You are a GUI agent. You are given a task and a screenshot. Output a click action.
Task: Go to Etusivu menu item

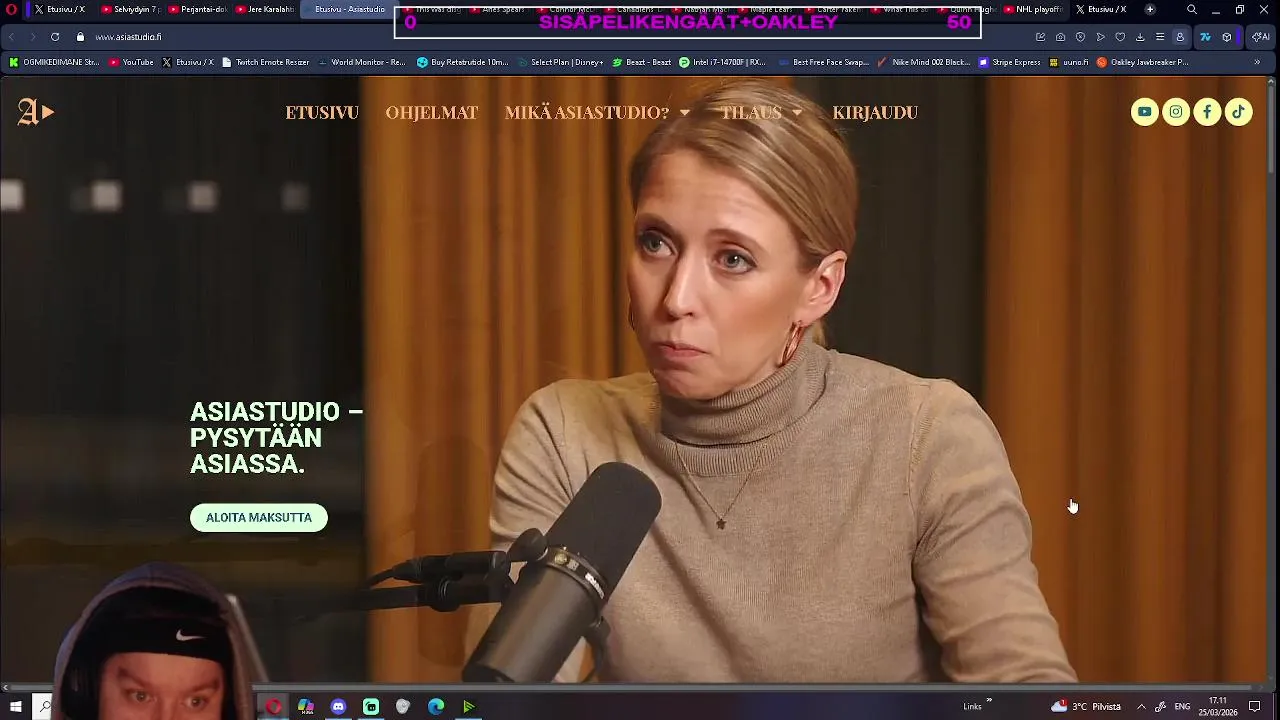coord(322,113)
